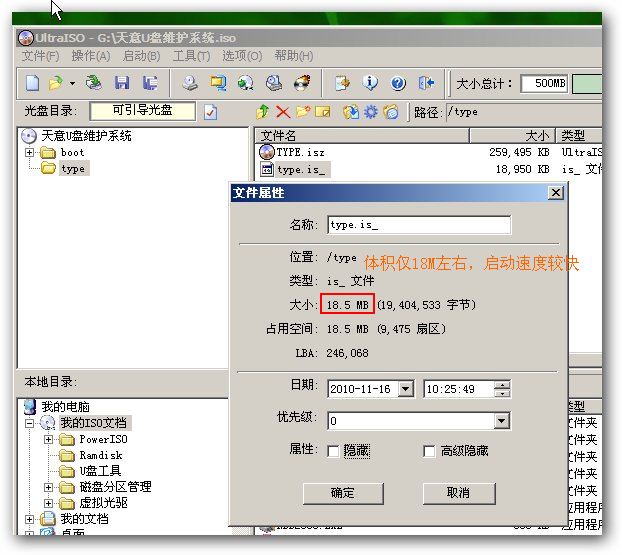This screenshot has height=555, width=622.
Task: Select the type.is_ file in list
Action: tap(301, 170)
